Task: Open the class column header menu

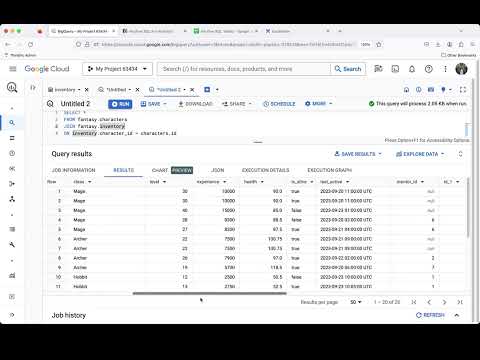Action: click(x=90, y=182)
